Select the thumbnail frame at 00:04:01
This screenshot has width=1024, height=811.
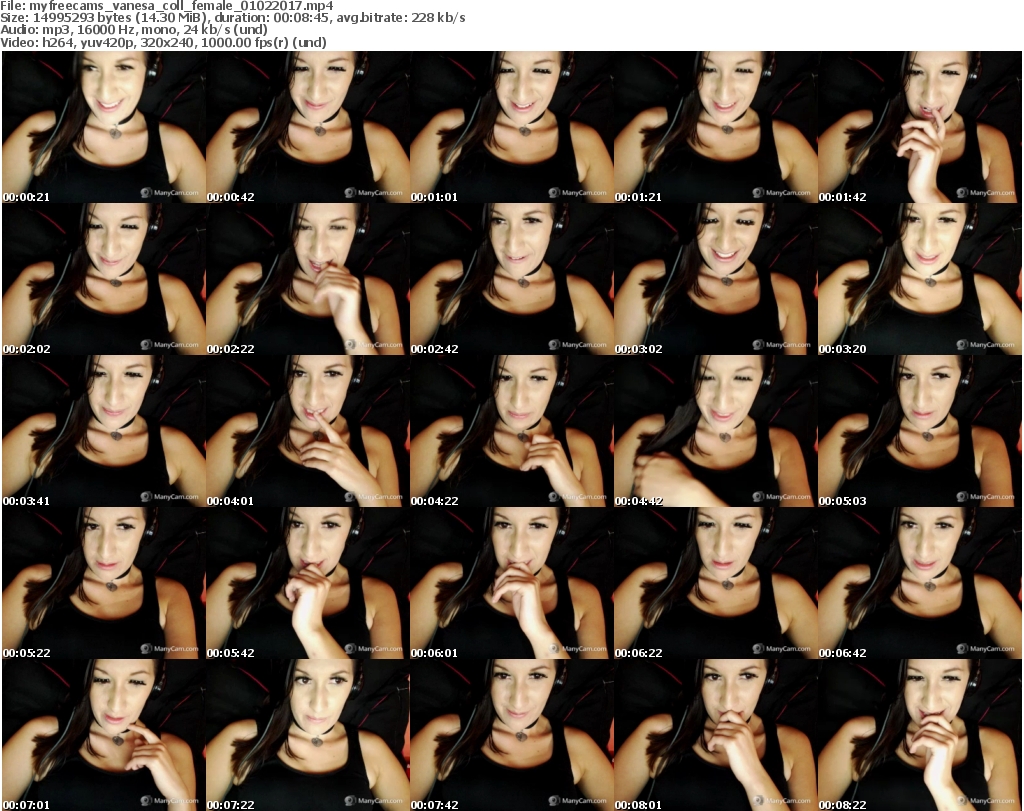[308, 432]
